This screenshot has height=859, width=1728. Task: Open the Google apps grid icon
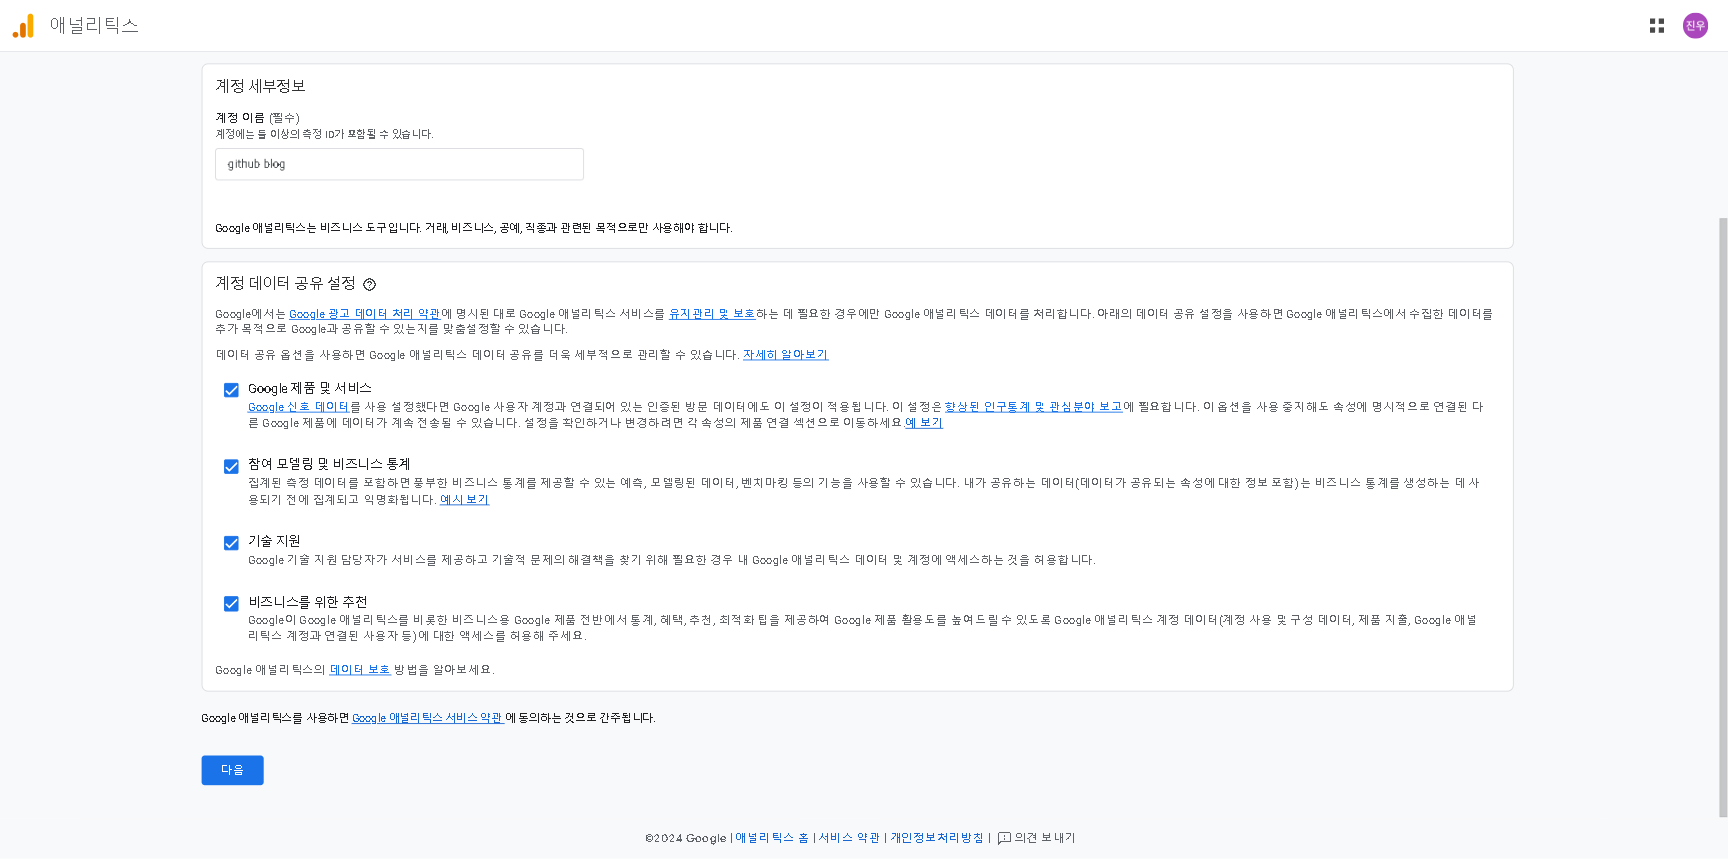click(x=1657, y=26)
